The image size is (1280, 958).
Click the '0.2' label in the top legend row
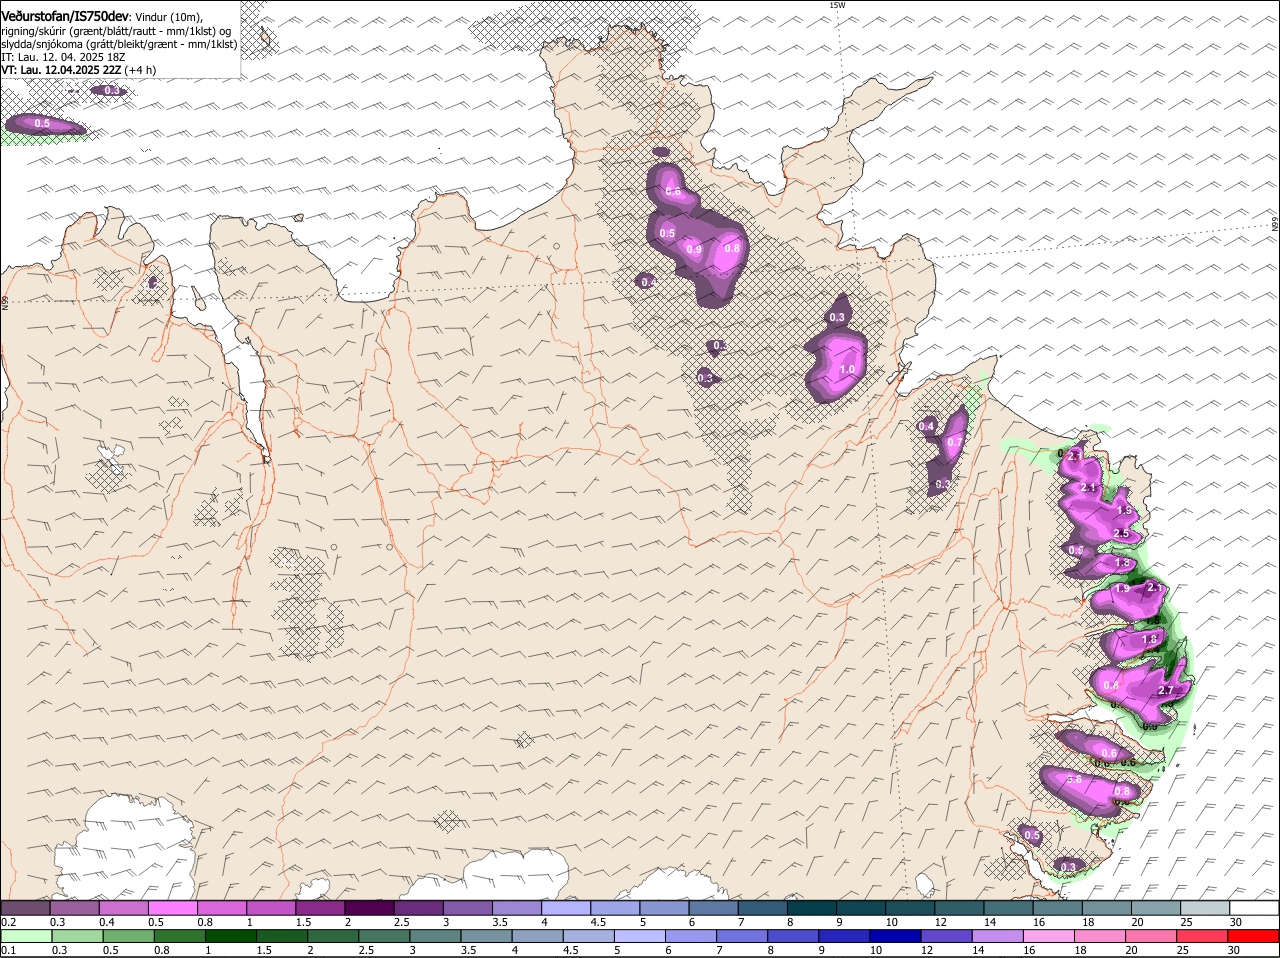click(9, 922)
